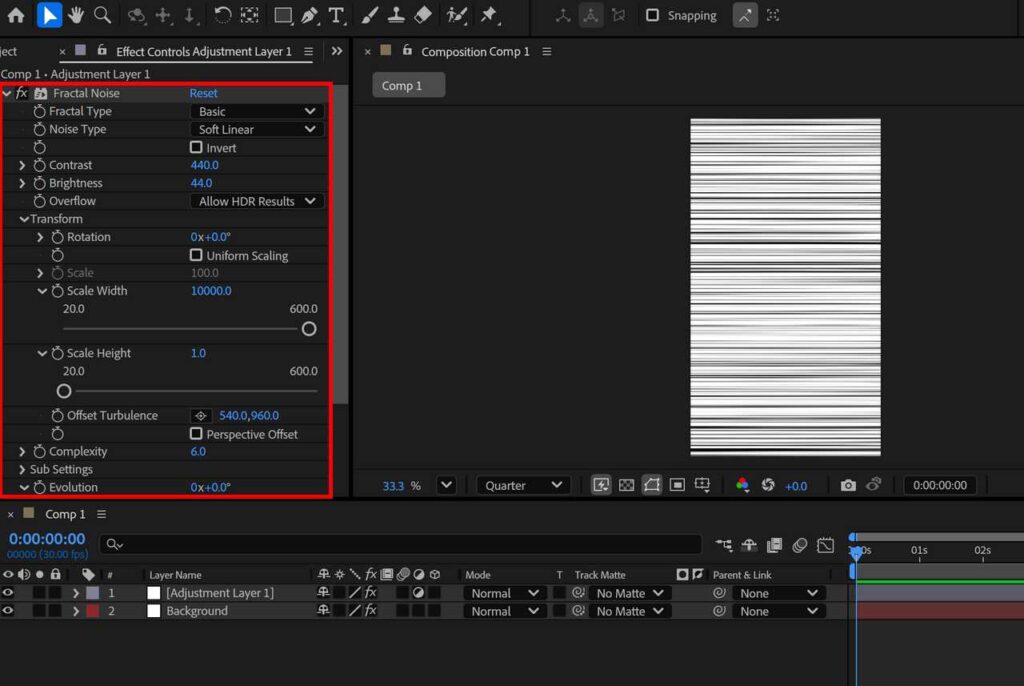Click the Offset Turbulence crosshair point picker
This screenshot has height=686, width=1024.
click(200, 416)
